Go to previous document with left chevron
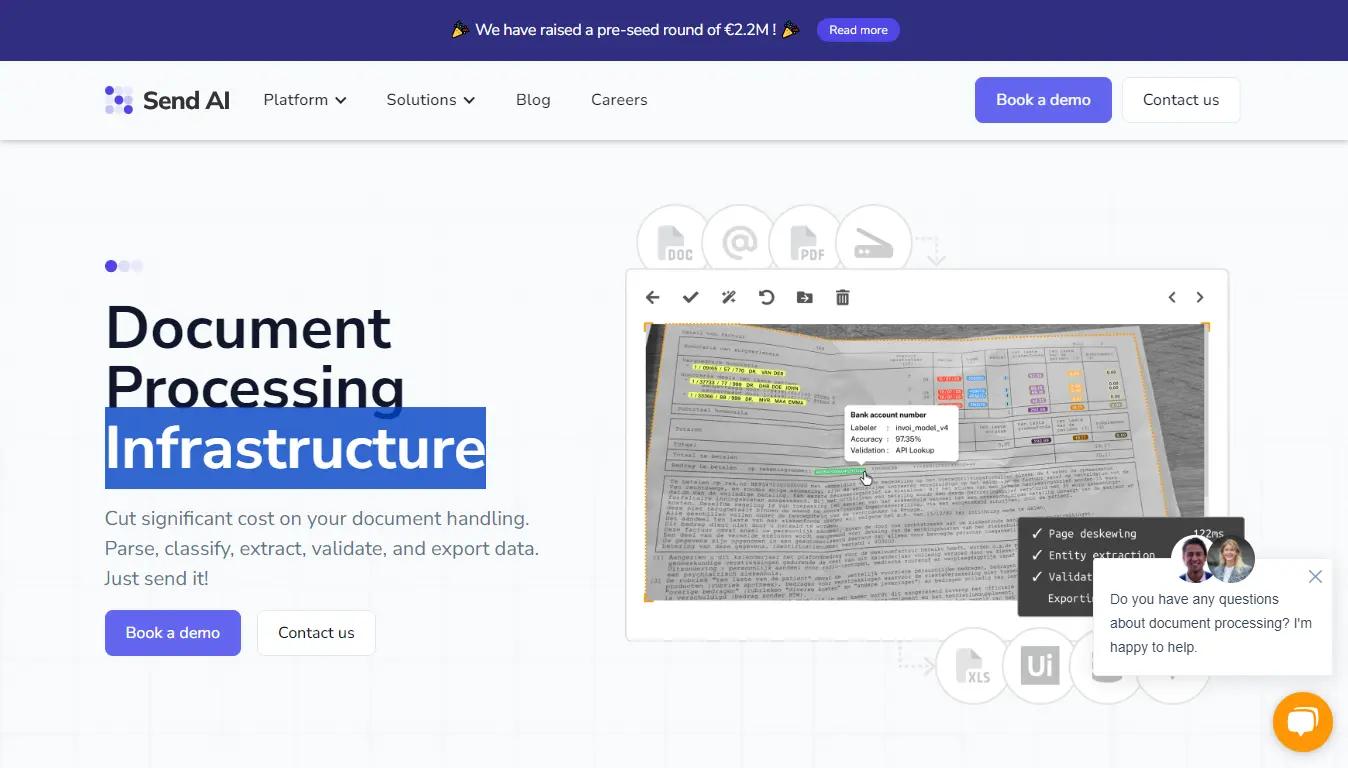 point(1172,297)
